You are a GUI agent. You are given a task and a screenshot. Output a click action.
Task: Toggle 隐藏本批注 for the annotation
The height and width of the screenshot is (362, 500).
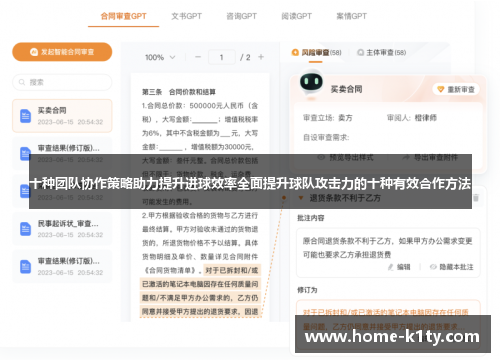452,267
